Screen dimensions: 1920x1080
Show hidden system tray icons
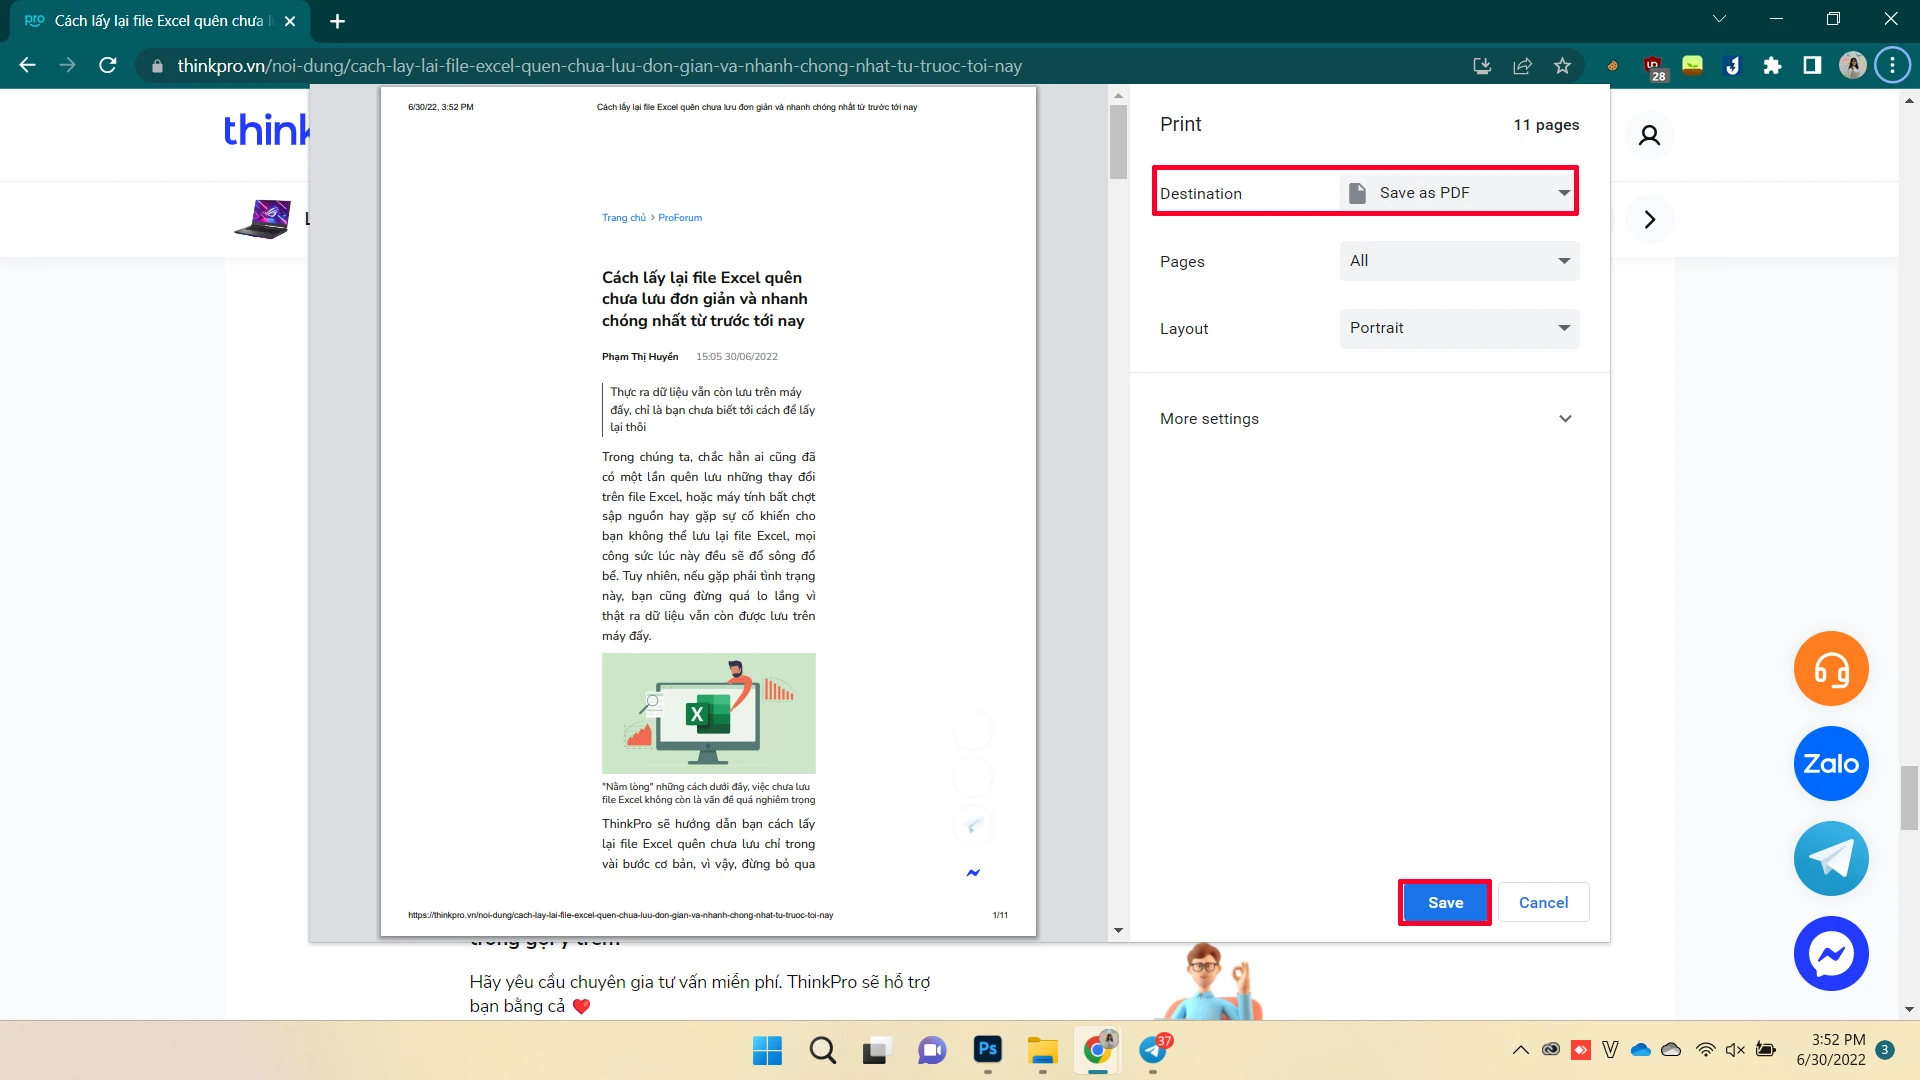1520,1050
